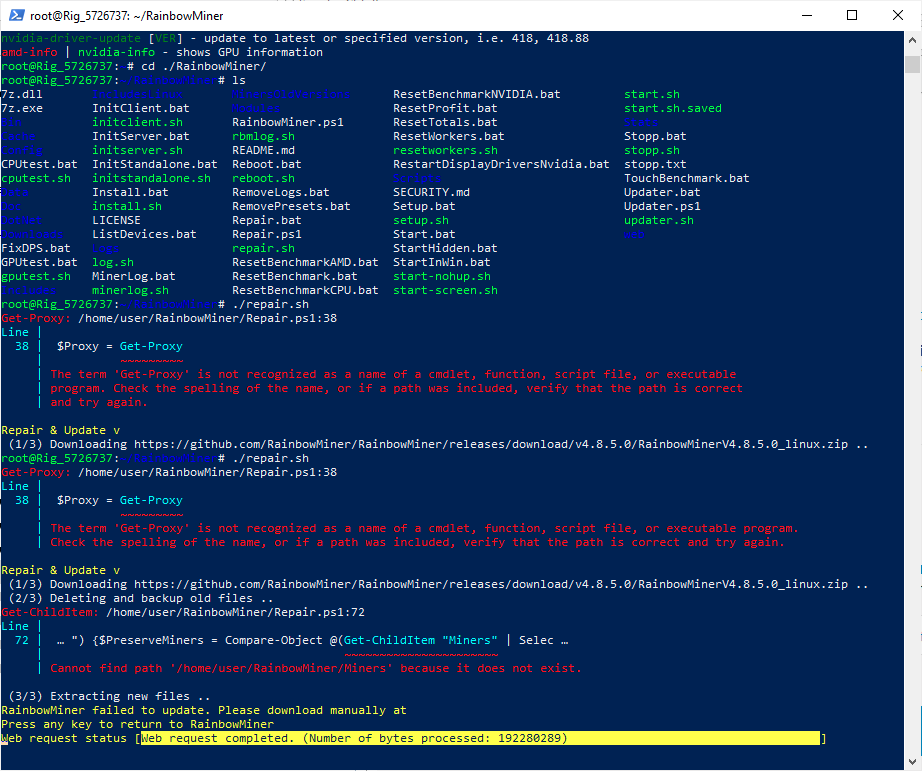
Task: Click ResetBenchmarkAMD.bat file name
Action: click(x=305, y=262)
